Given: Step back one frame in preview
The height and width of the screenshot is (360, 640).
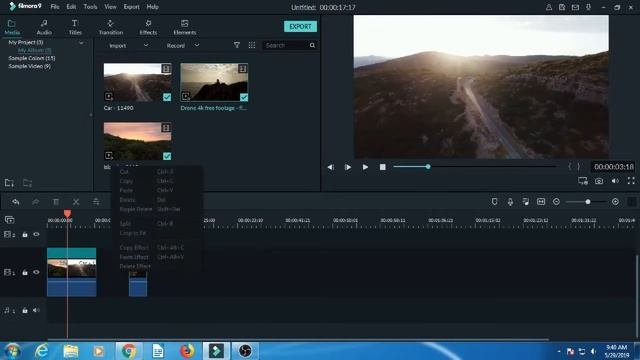Looking at the screenshot, I should (x=331, y=167).
